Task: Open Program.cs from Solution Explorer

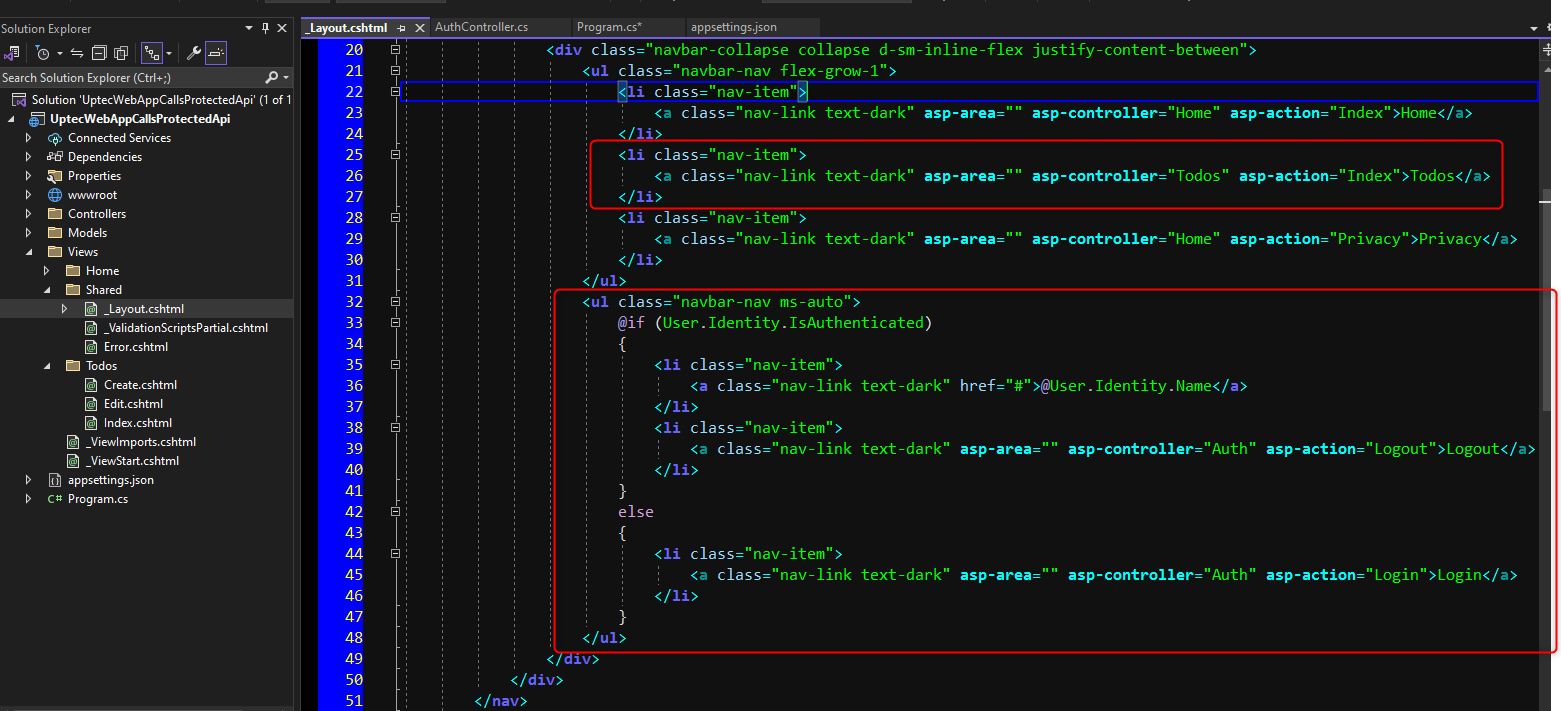Action: 97,499
